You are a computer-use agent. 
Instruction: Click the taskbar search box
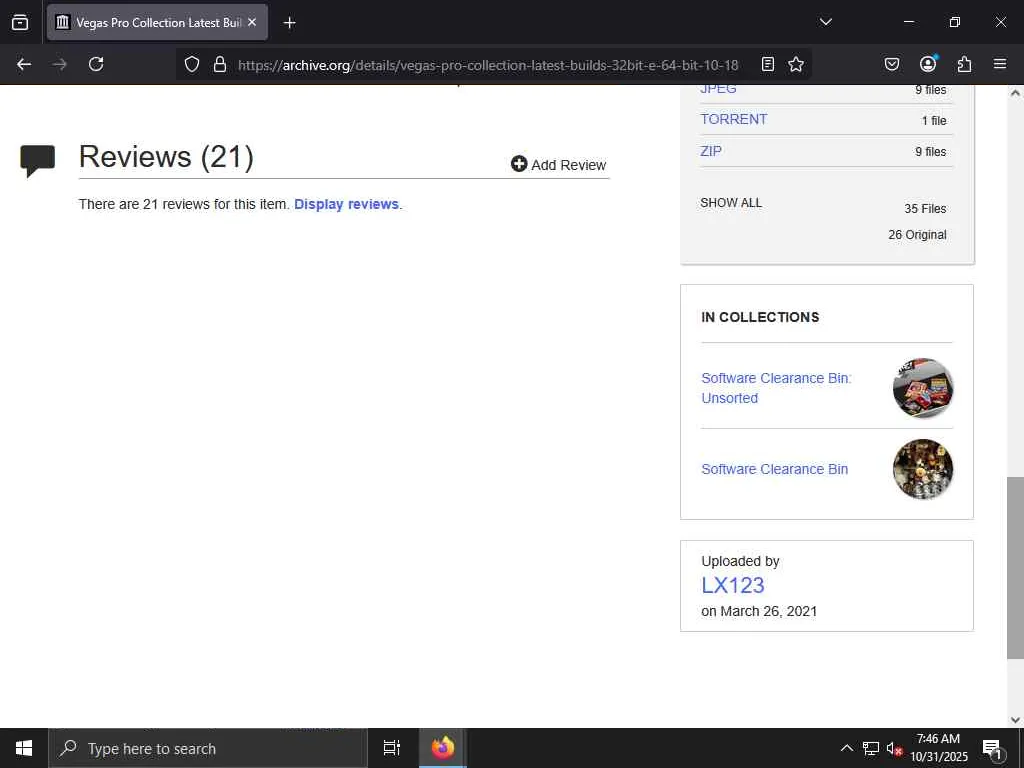pyautogui.click(x=208, y=748)
